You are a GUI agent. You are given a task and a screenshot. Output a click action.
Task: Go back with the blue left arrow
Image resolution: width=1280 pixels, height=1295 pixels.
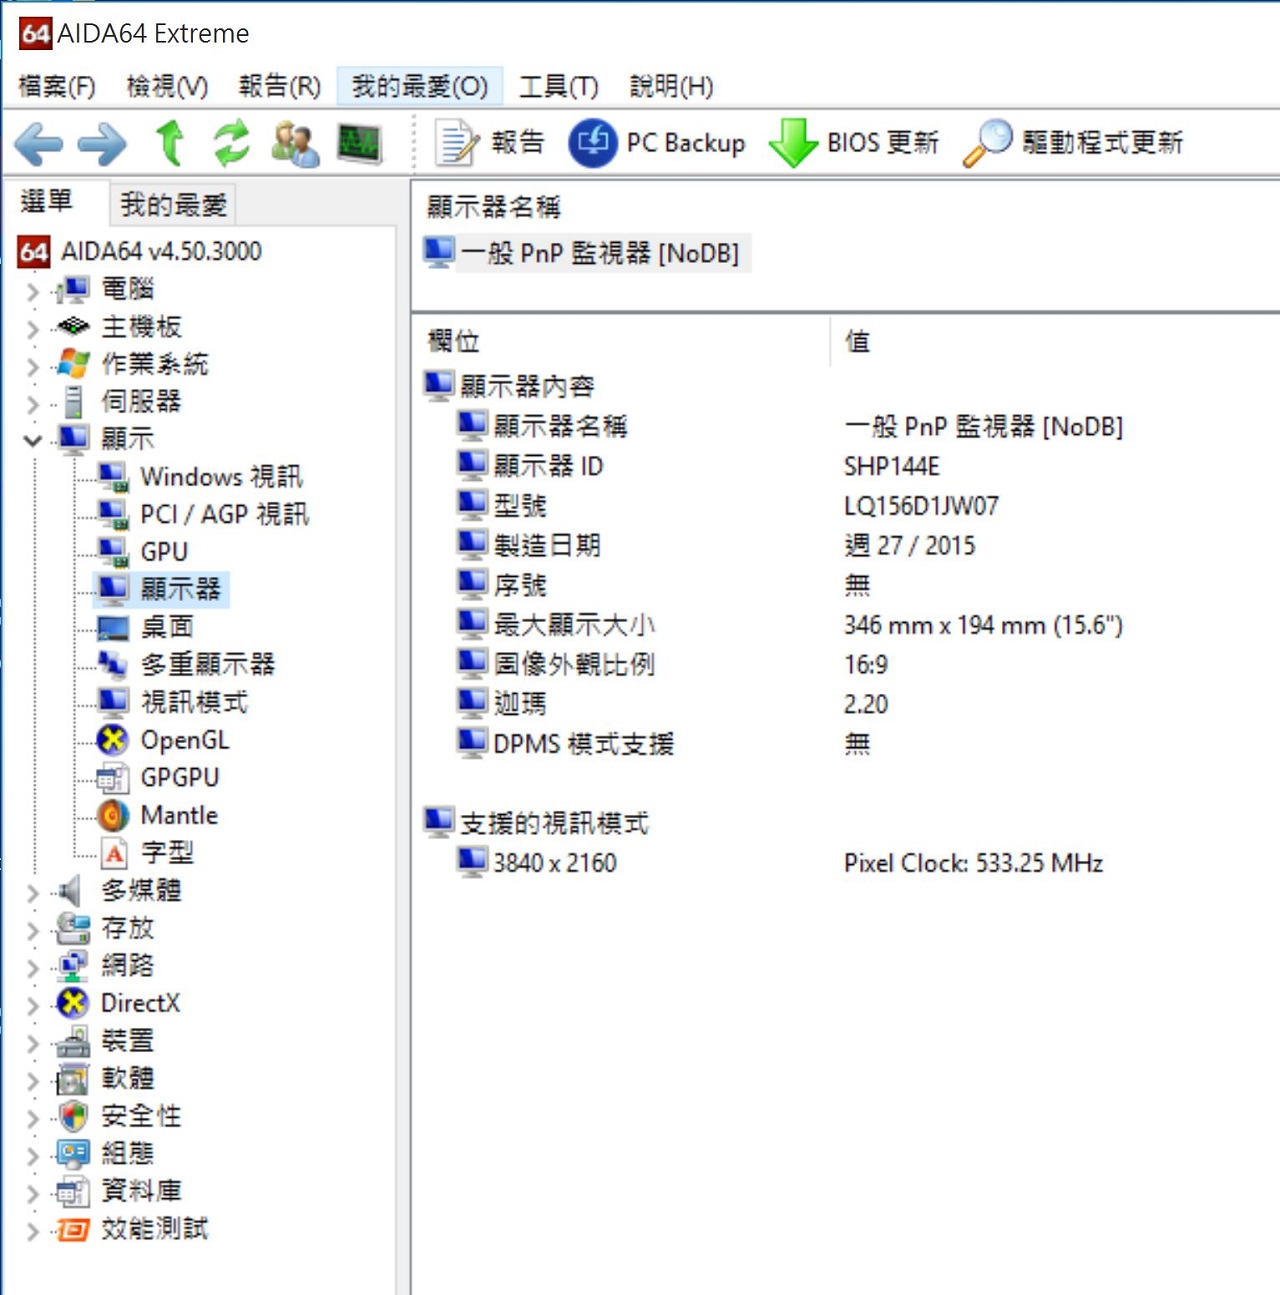coord(39,145)
